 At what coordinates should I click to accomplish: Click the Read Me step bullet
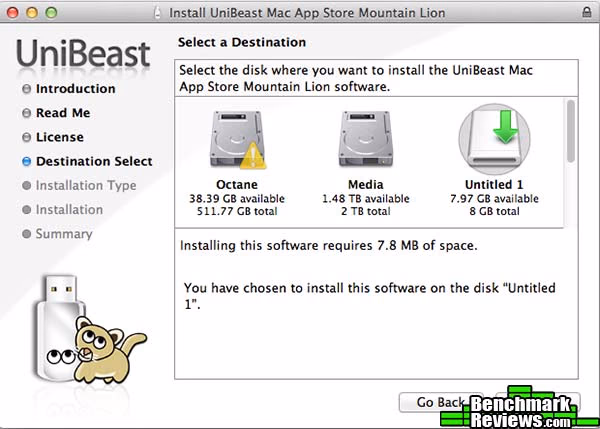pyautogui.click(x=26, y=113)
